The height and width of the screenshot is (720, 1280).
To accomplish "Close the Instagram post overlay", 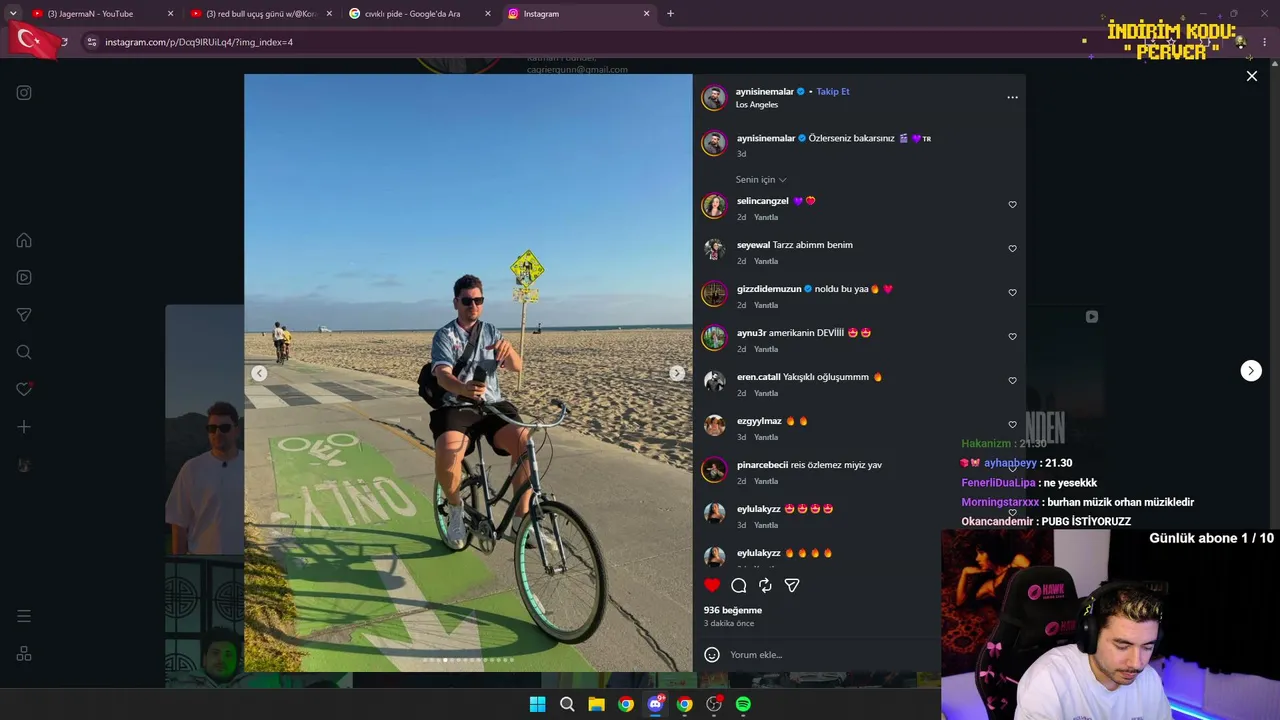I will point(1251,76).
